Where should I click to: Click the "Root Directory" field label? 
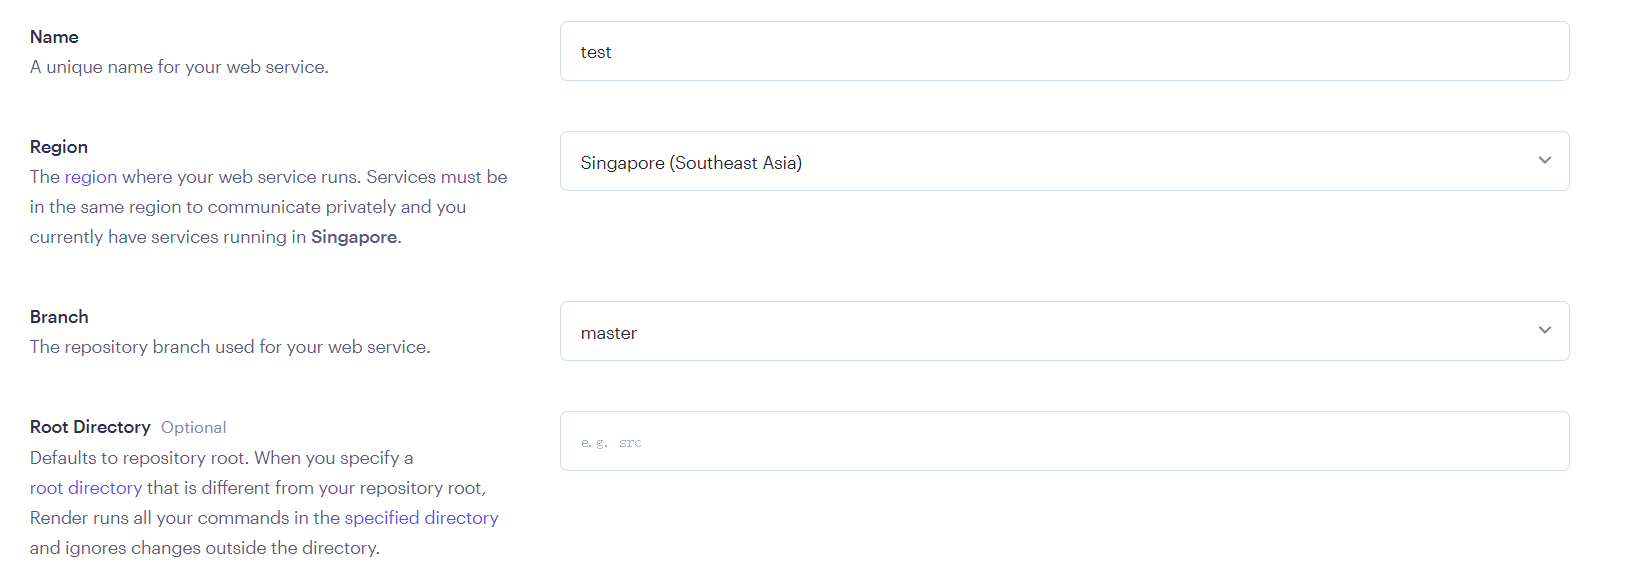point(90,427)
